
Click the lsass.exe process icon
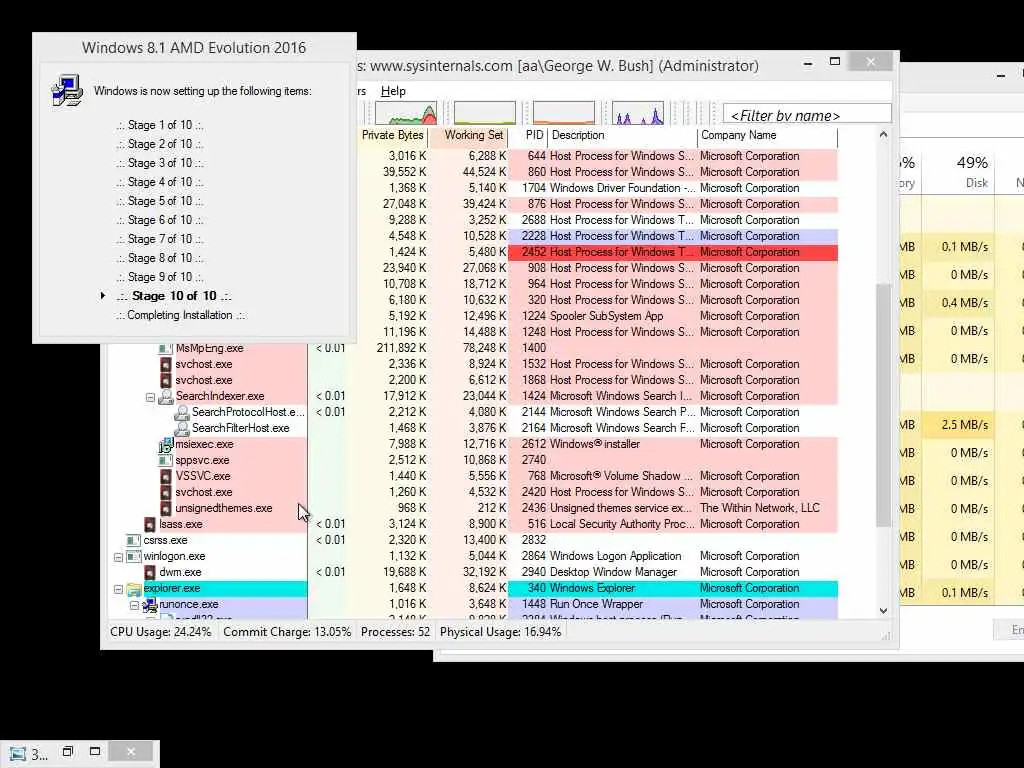pyautogui.click(x=150, y=524)
